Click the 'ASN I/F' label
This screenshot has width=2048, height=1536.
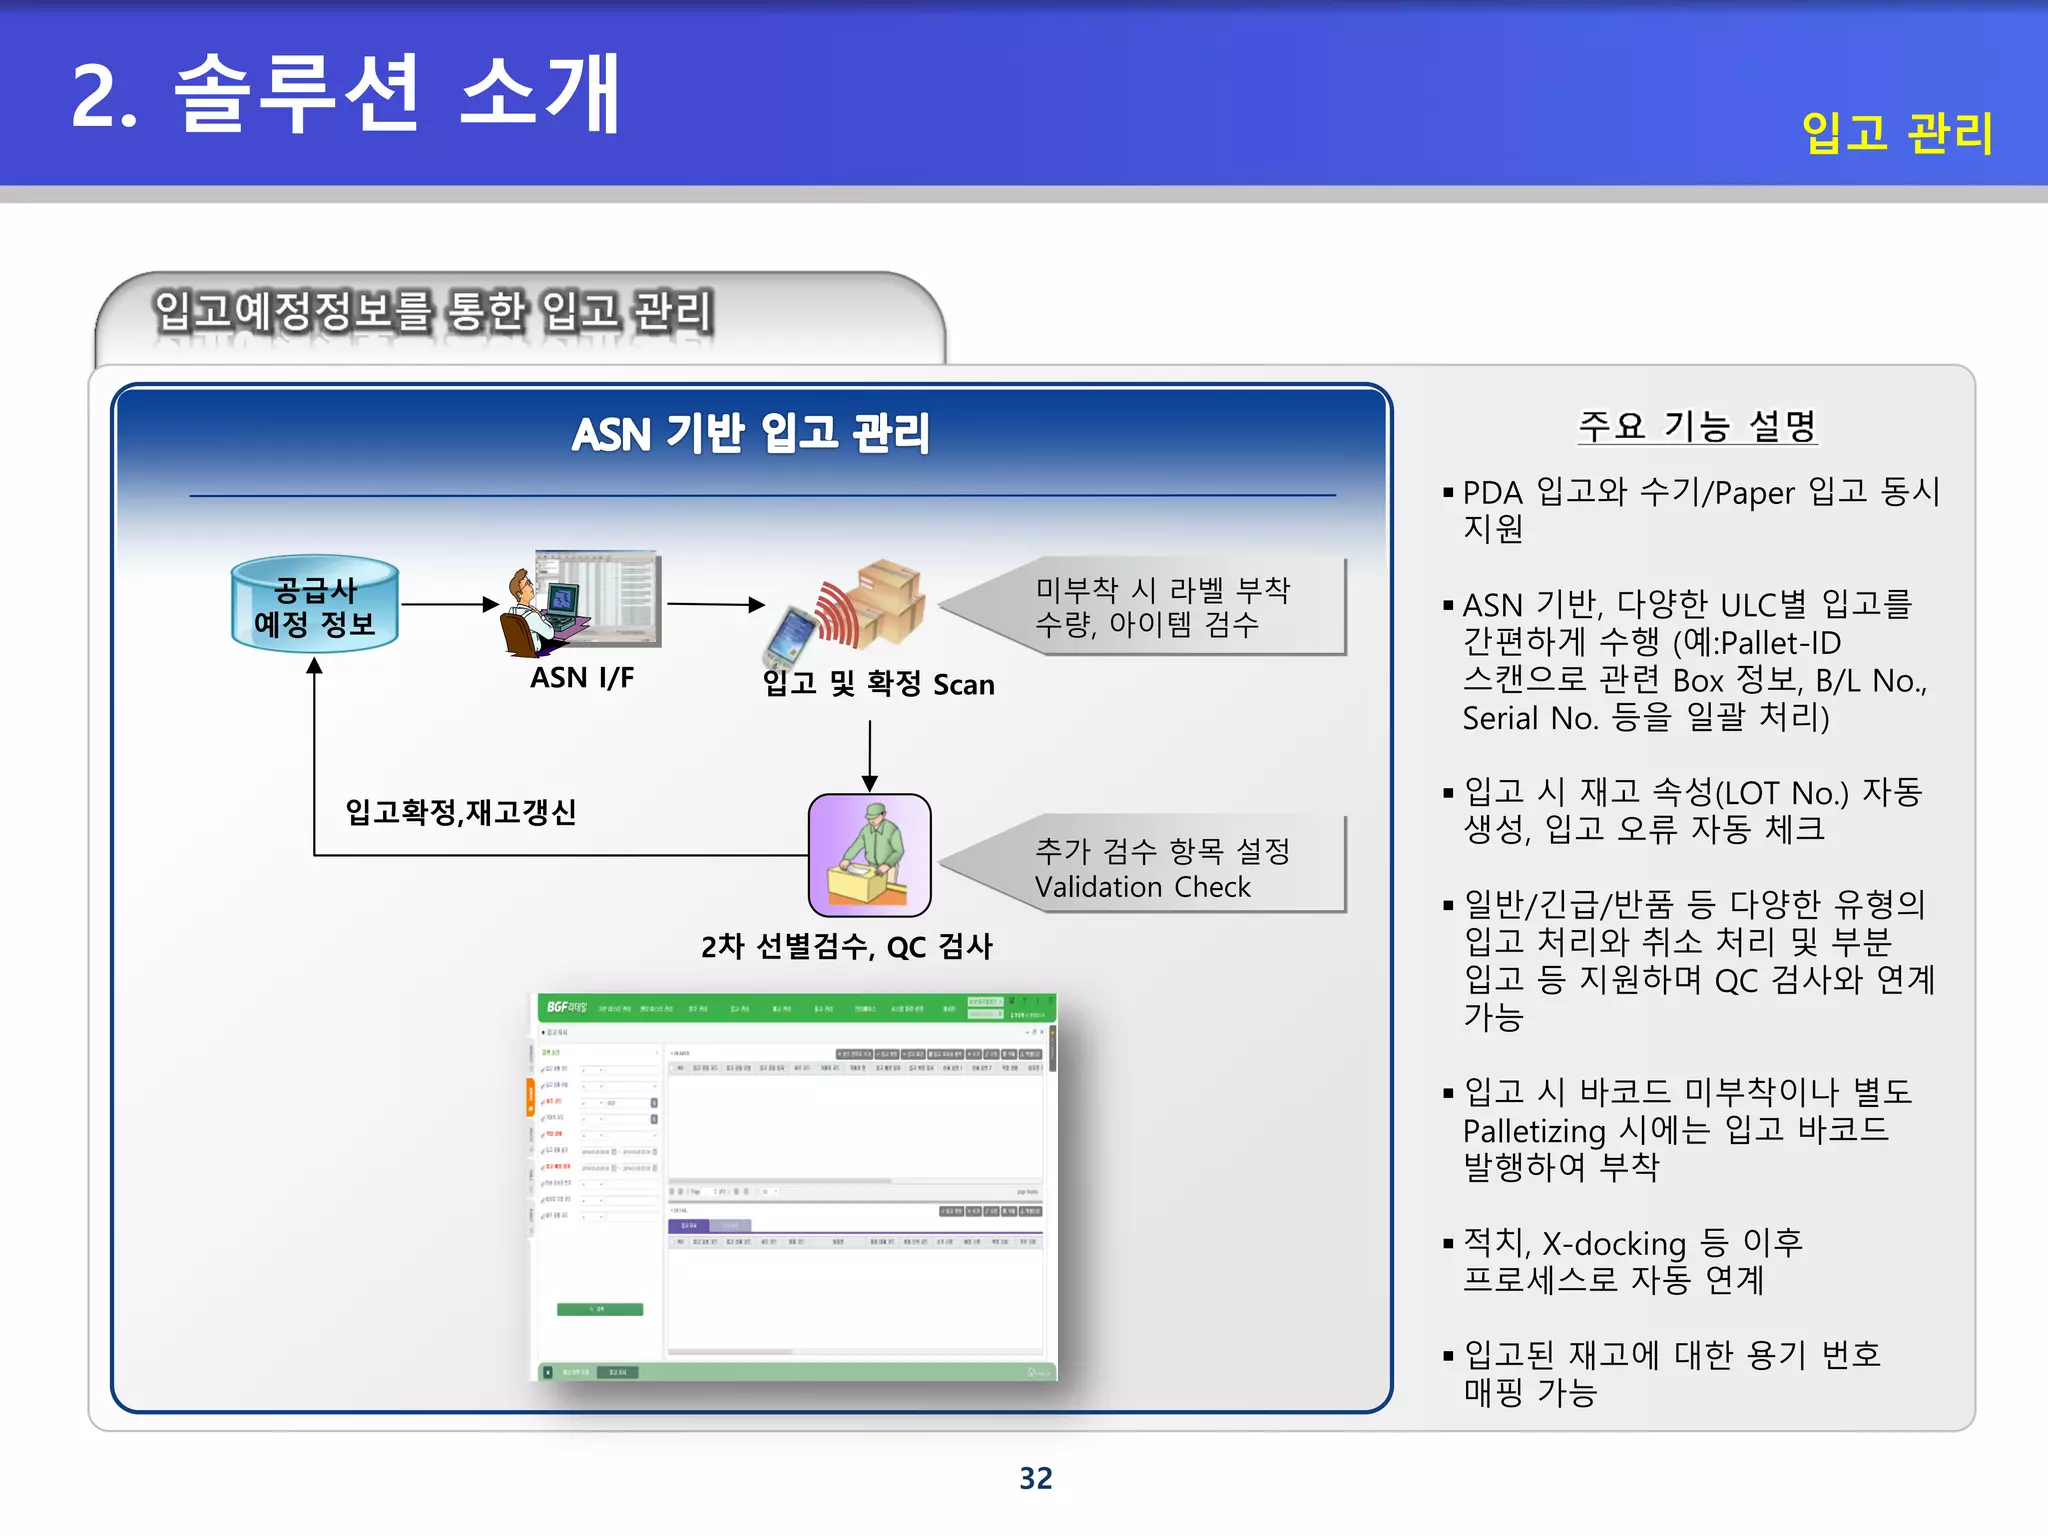click(582, 678)
